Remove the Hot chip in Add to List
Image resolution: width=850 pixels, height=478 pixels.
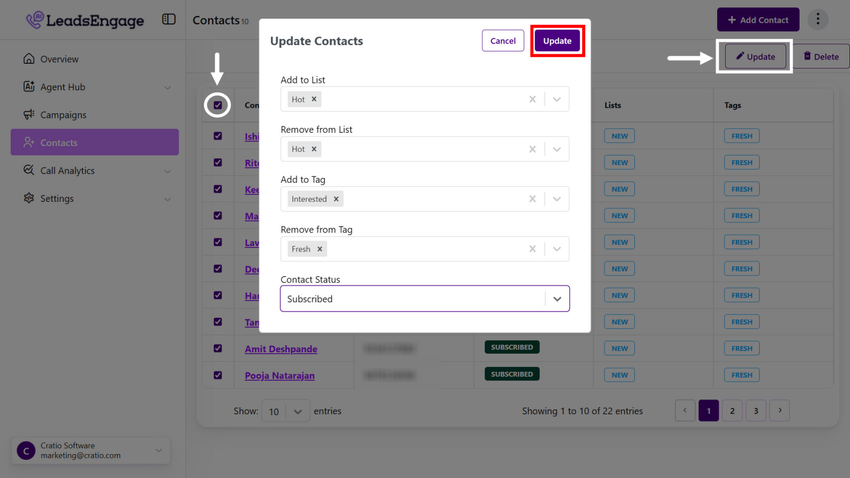point(314,99)
